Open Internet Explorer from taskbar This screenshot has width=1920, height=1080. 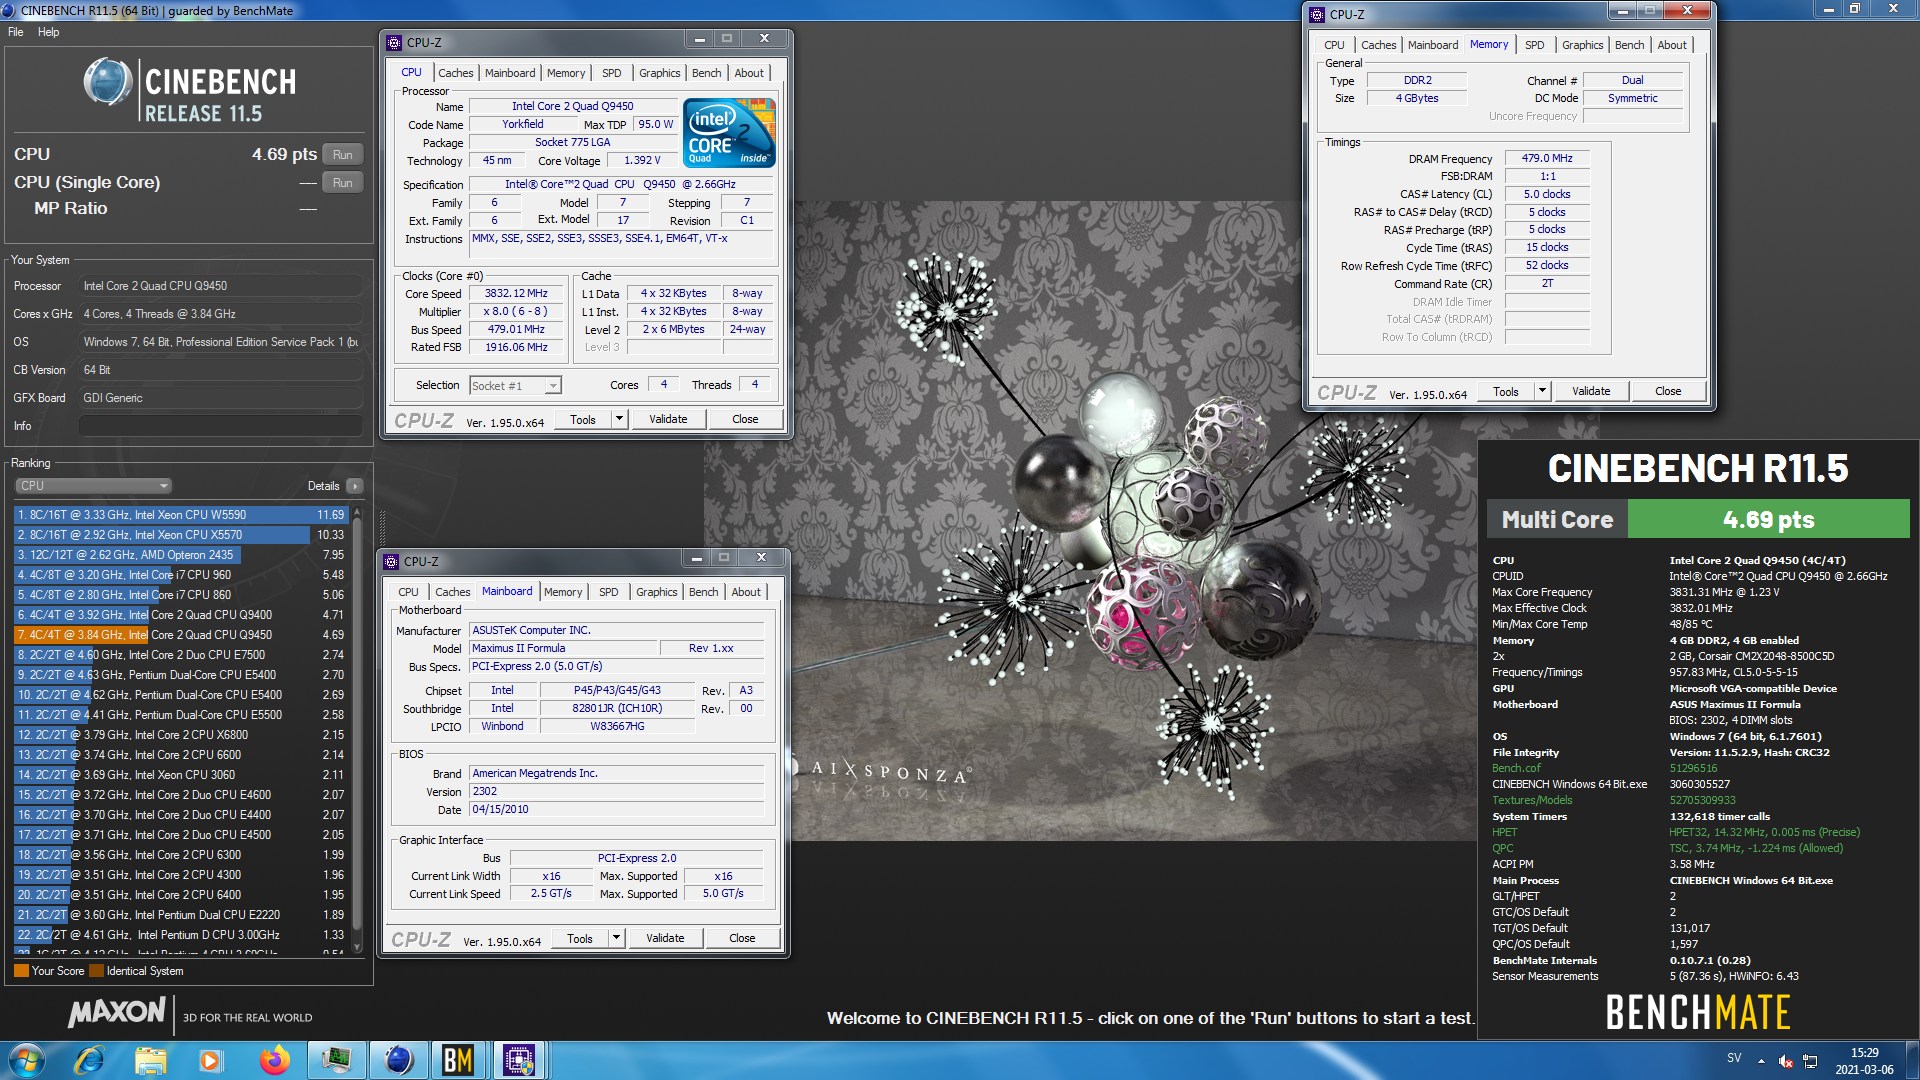point(89,1060)
